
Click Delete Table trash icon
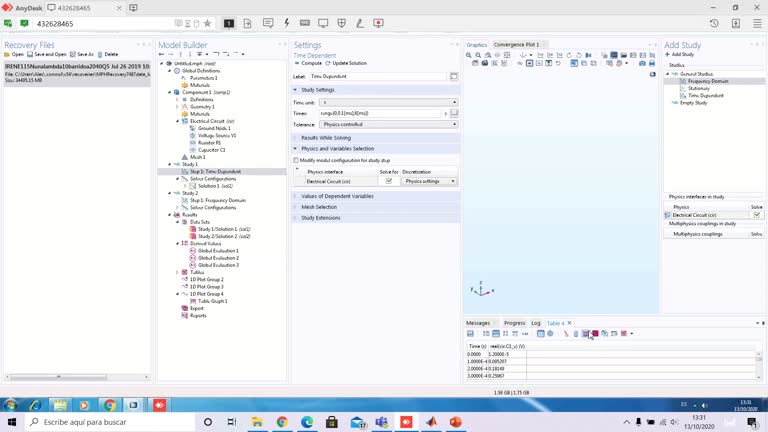(x=576, y=334)
